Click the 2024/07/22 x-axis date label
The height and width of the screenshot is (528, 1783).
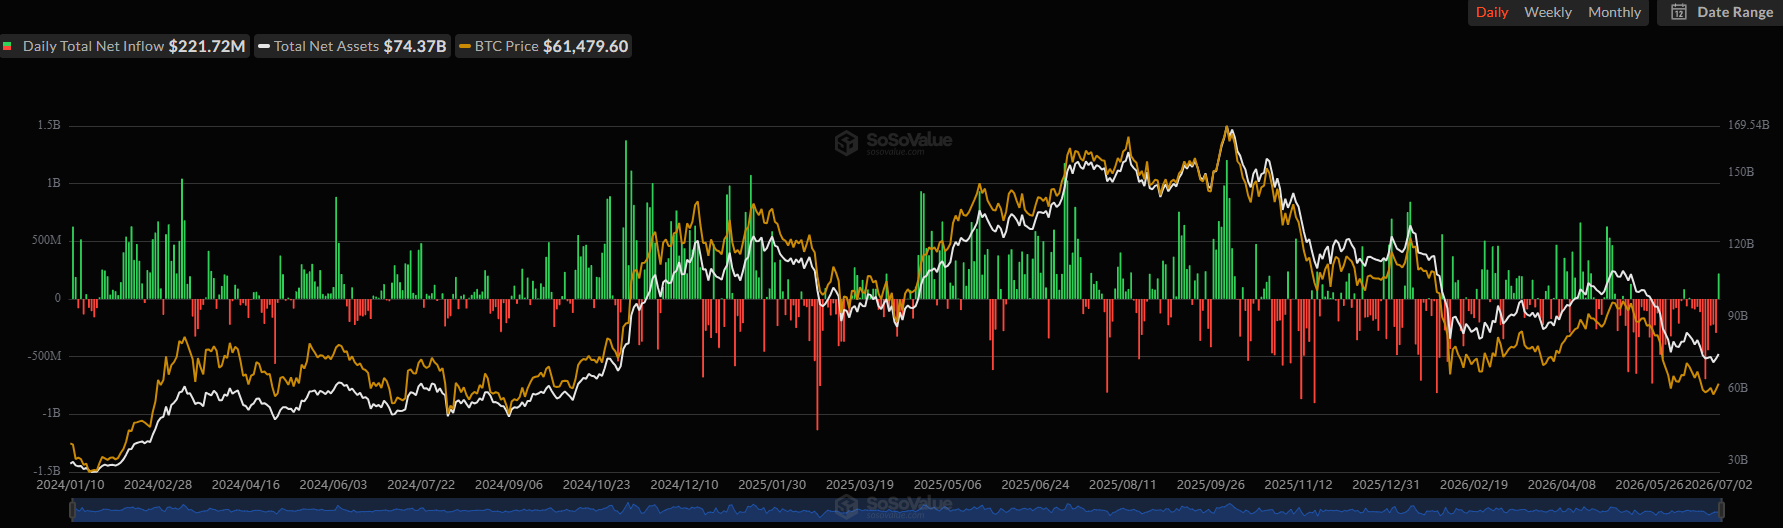point(421,484)
